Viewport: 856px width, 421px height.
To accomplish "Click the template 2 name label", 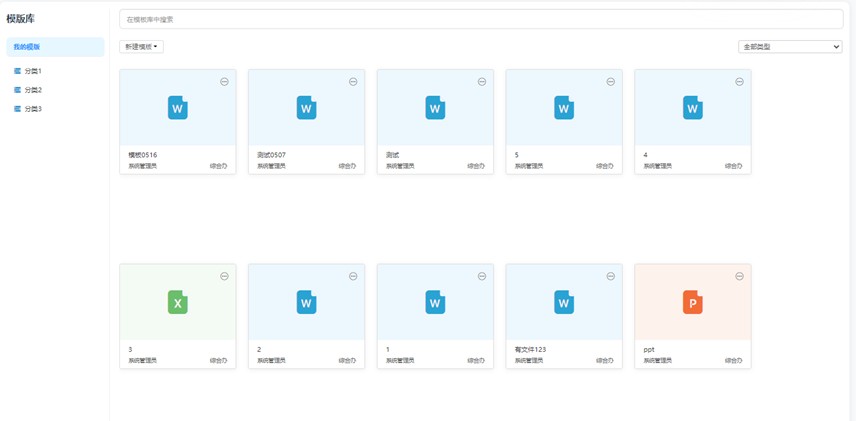I will pyautogui.click(x=260, y=350).
